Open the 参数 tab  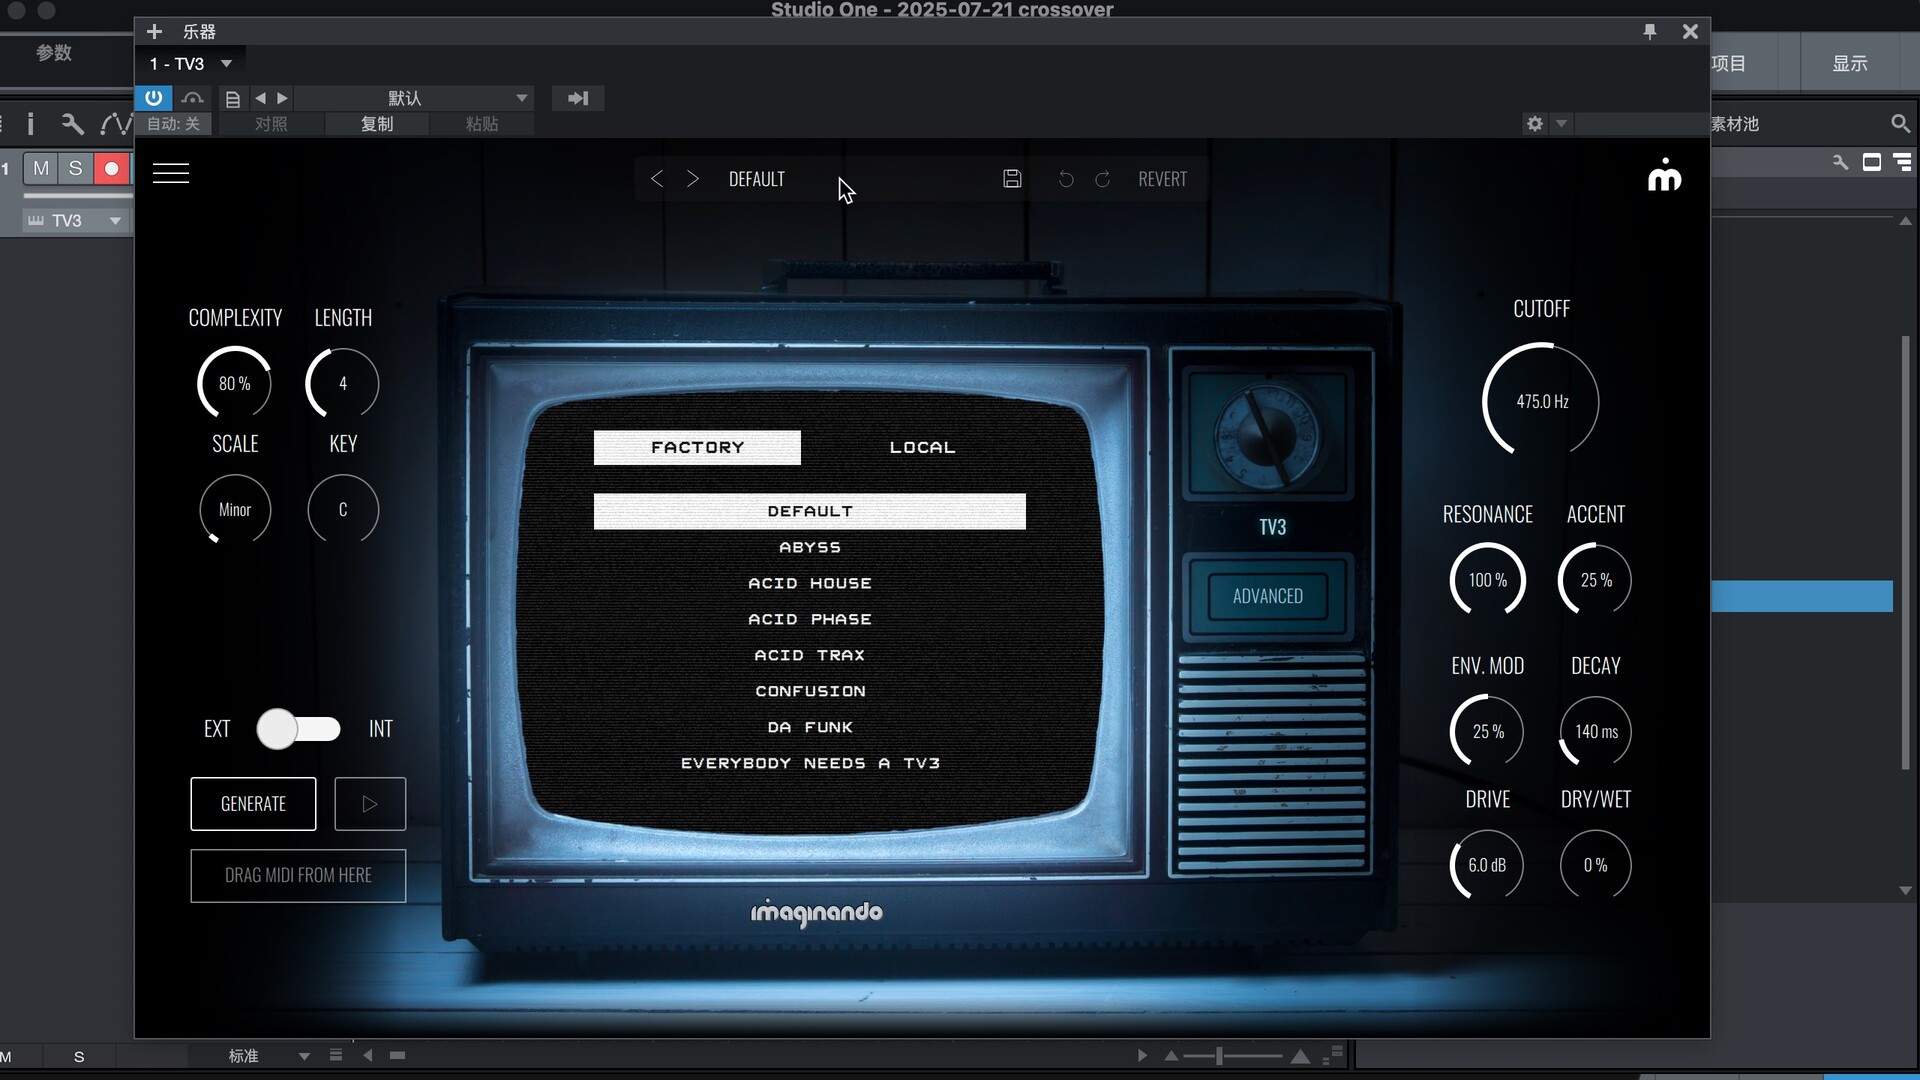tap(54, 53)
